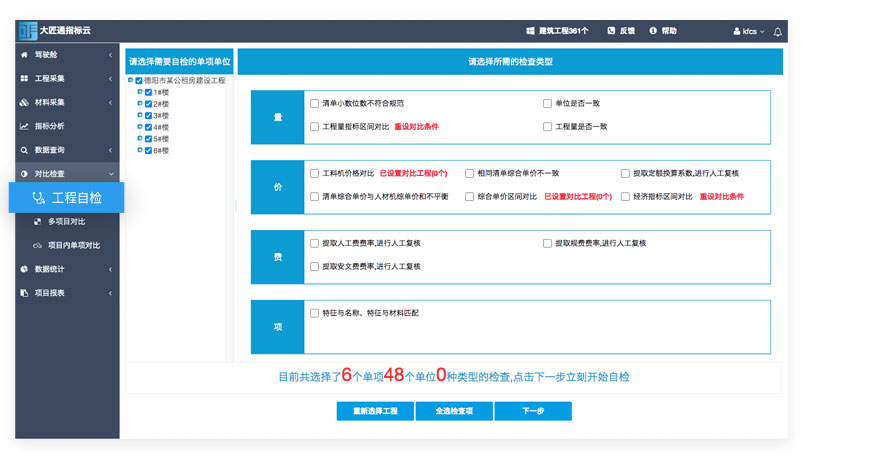Screen dimensions: 869x459
Task: Expand the 5#楼 tree node
Action: point(140,139)
